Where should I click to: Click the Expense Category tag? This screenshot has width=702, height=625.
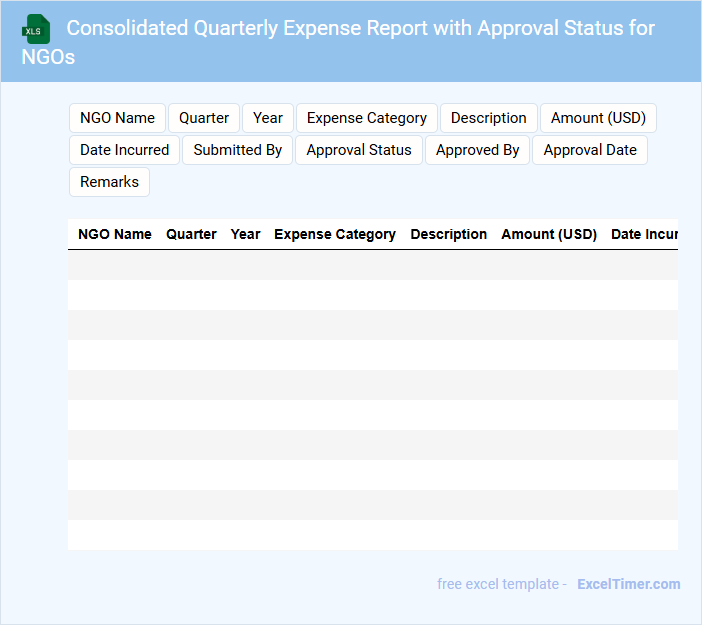(x=367, y=118)
